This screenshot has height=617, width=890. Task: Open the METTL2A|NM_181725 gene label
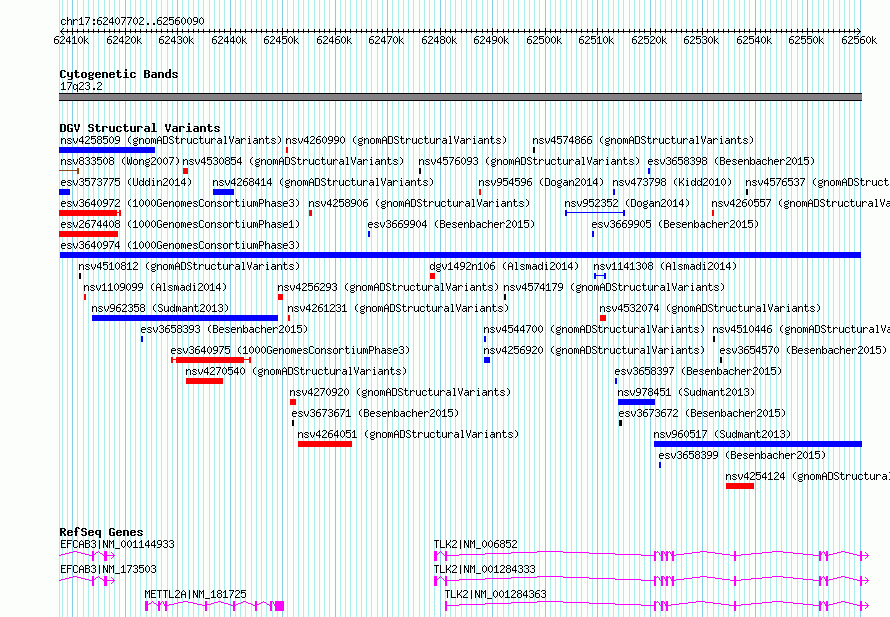coord(195,594)
